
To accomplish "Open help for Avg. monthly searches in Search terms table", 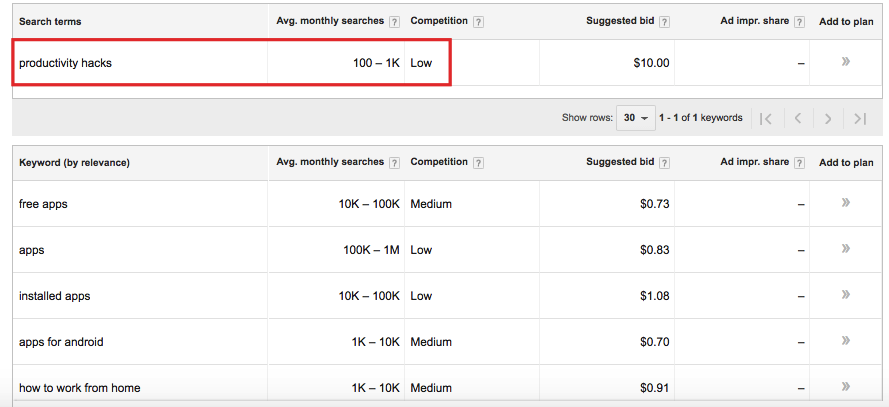I will tap(395, 22).
